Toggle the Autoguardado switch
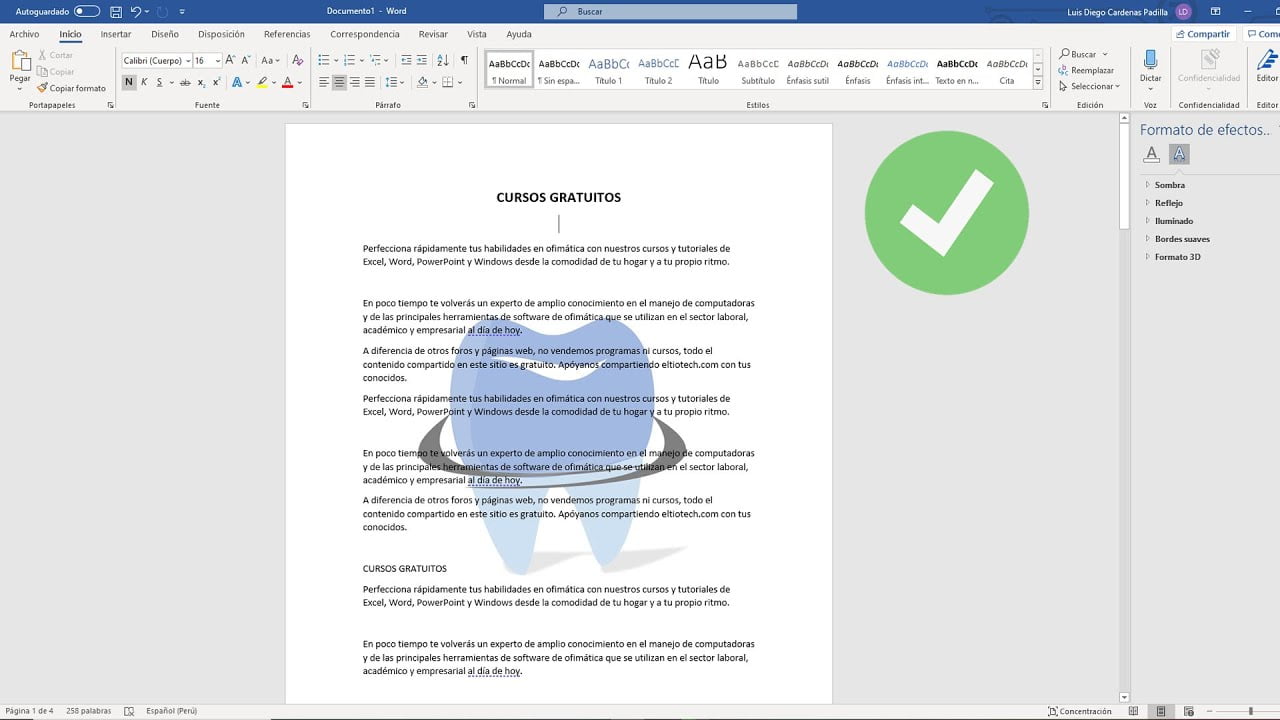The width and height of the screenshot is (1280, 720). (87, 11)
